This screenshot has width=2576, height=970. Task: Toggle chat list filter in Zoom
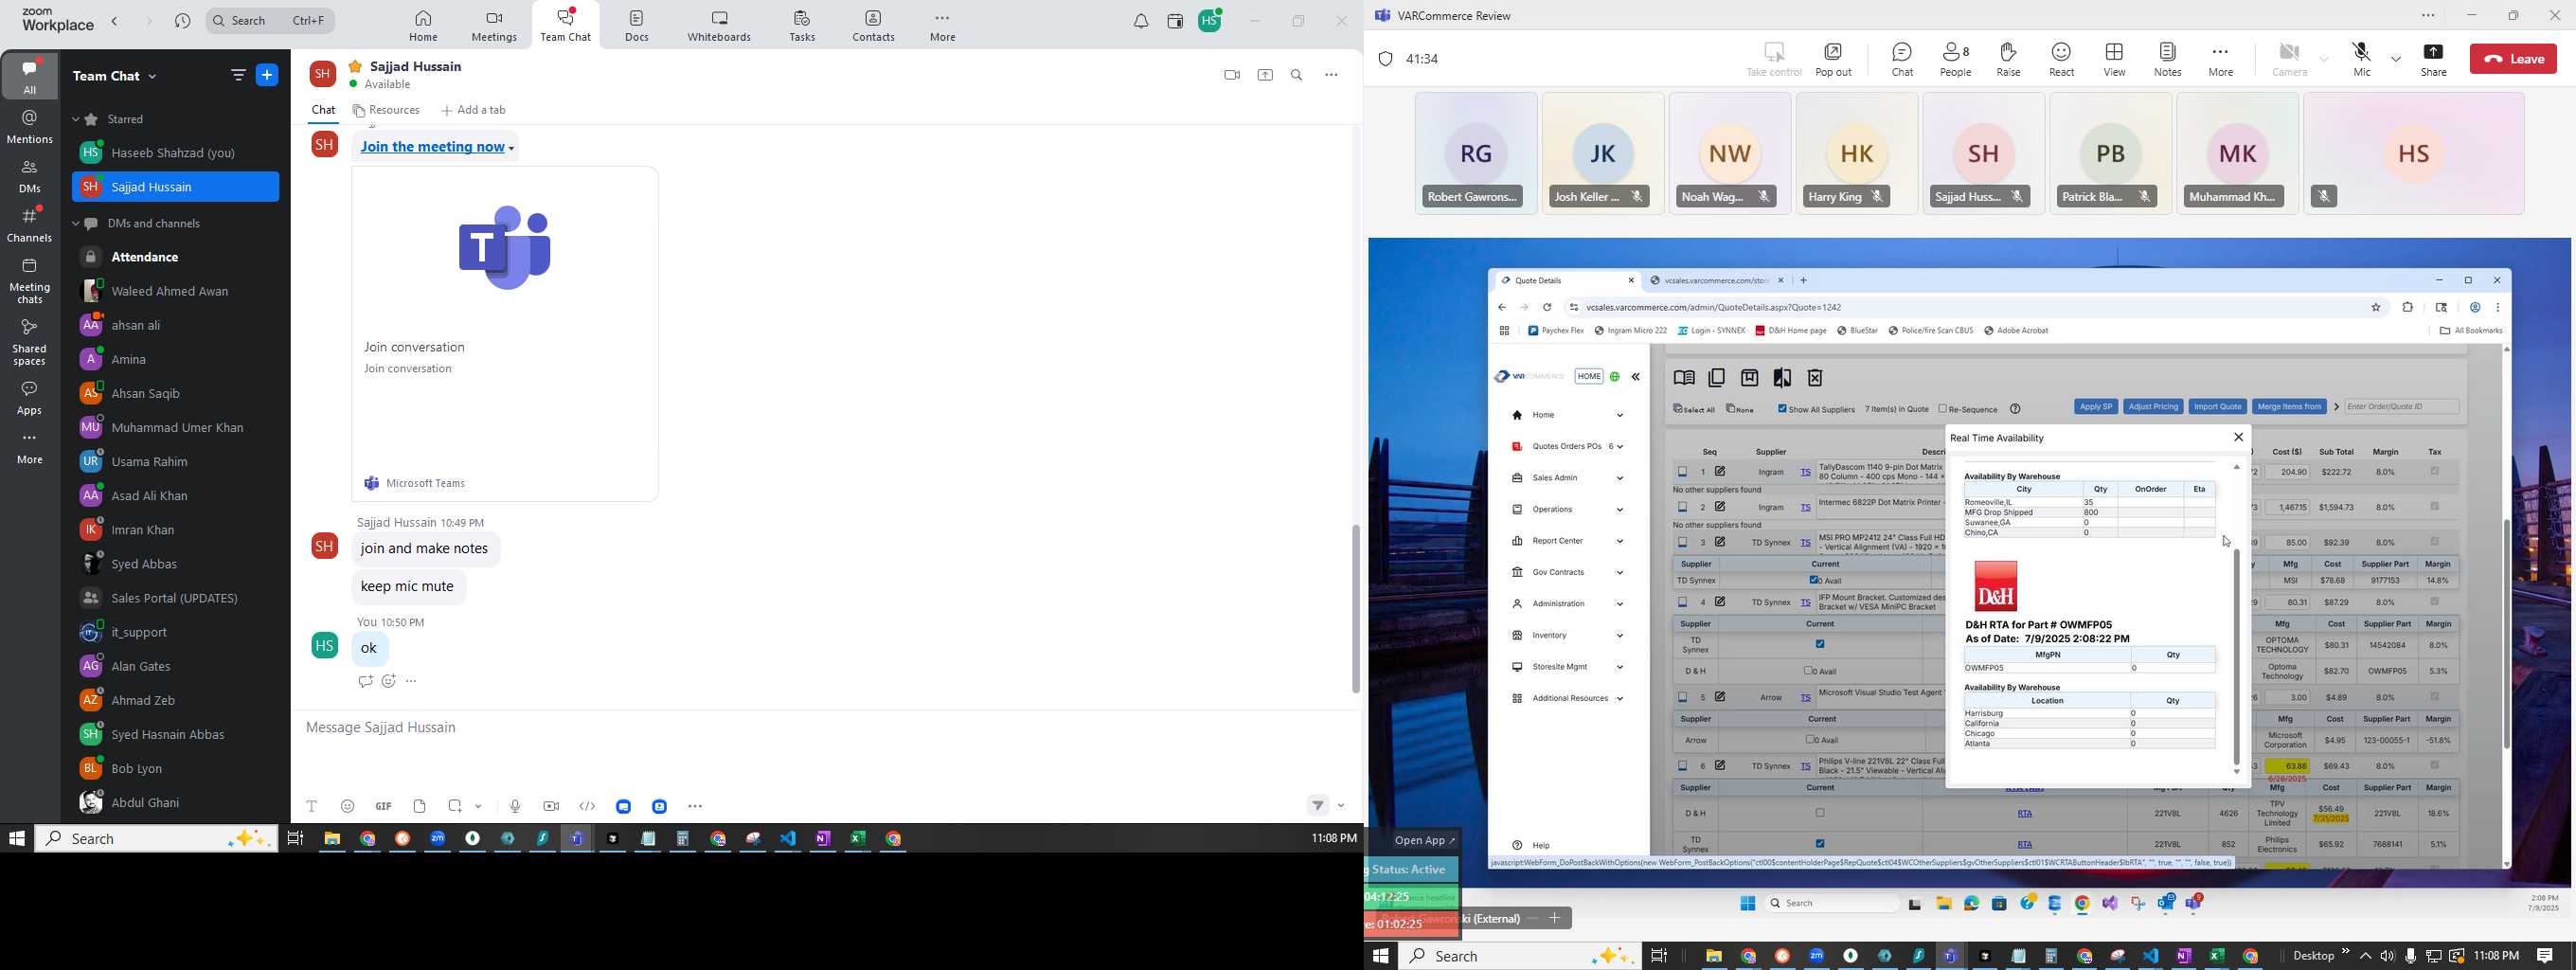(x=238, y=76)
